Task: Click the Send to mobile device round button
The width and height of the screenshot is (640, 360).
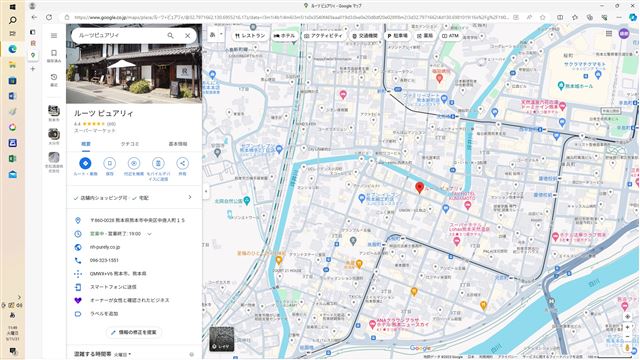Action: (158, 163)
